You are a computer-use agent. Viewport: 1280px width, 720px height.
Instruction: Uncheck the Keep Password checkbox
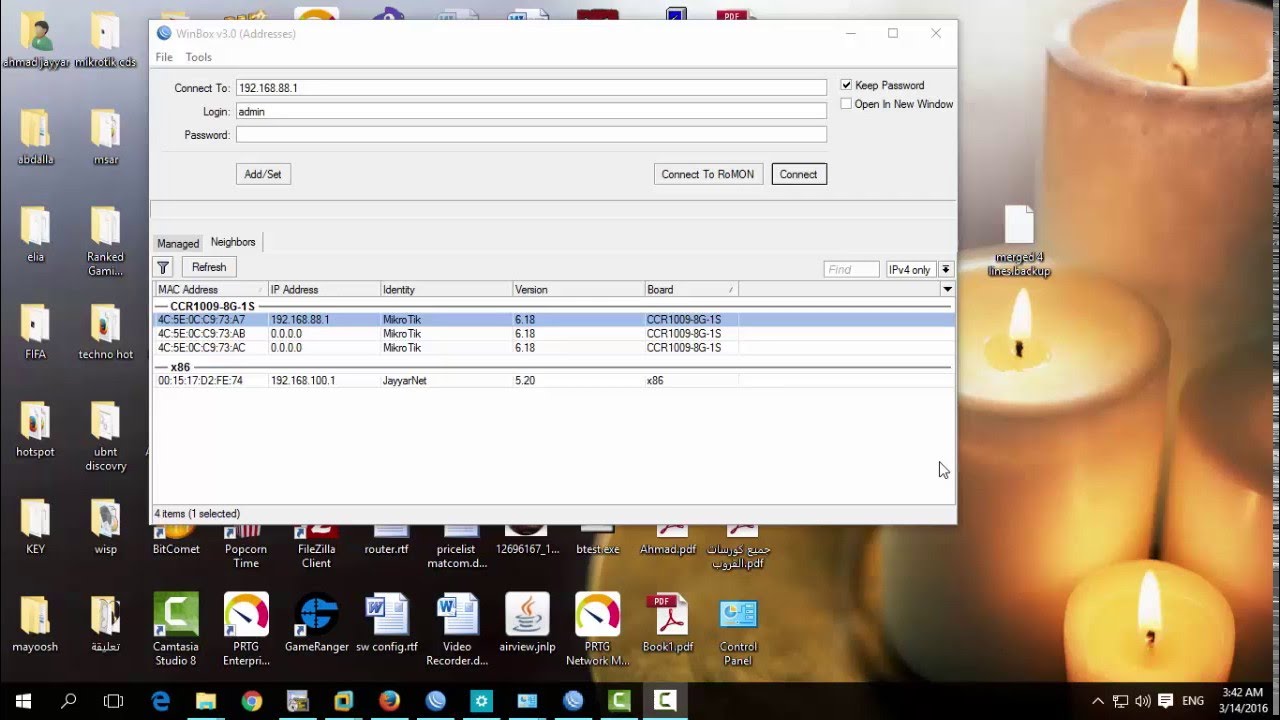[846, 85]
